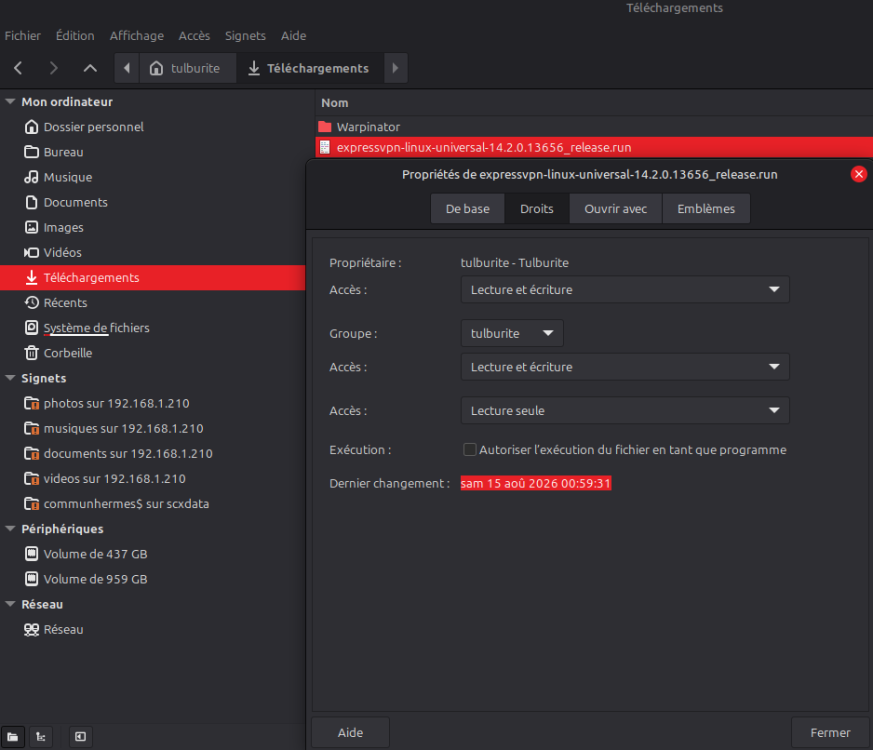The width and height of the screenshot is (873, 750).
Task: Click the path bar left scroll arrow
Action: point(127,68)
